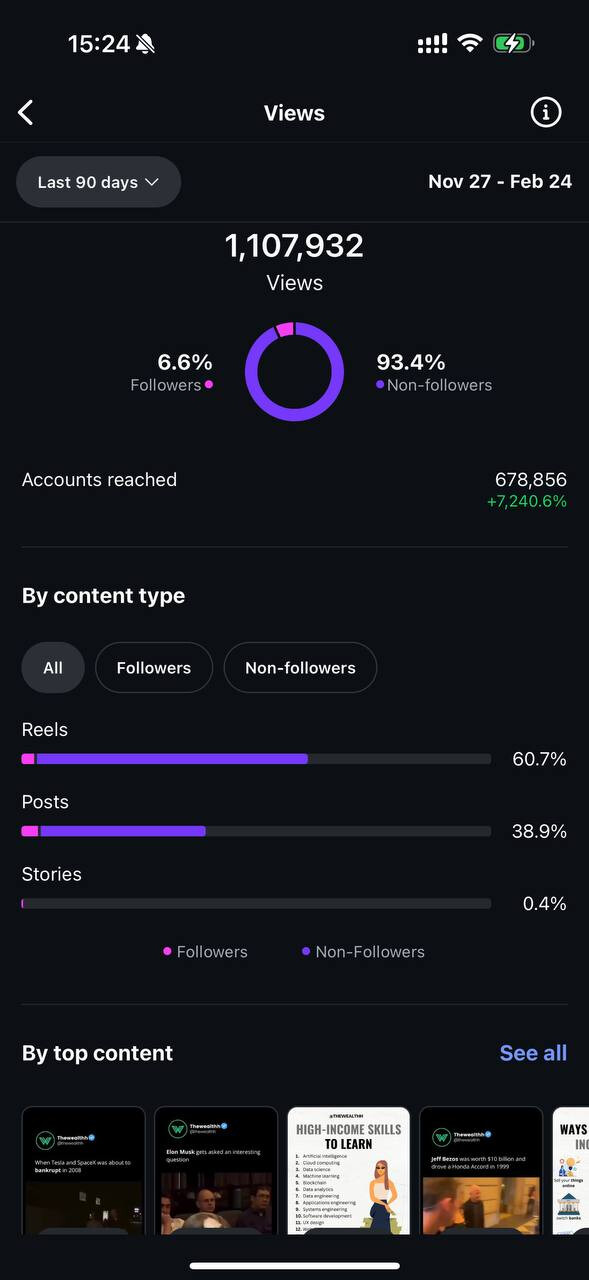Tap the donut chart of views

point(294,372)
